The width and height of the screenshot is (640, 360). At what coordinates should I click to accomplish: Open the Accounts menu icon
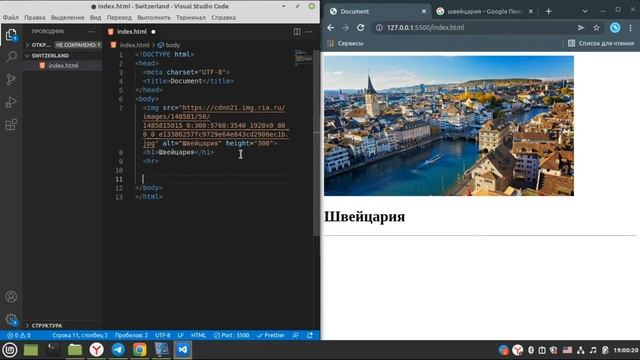(11, 296)
